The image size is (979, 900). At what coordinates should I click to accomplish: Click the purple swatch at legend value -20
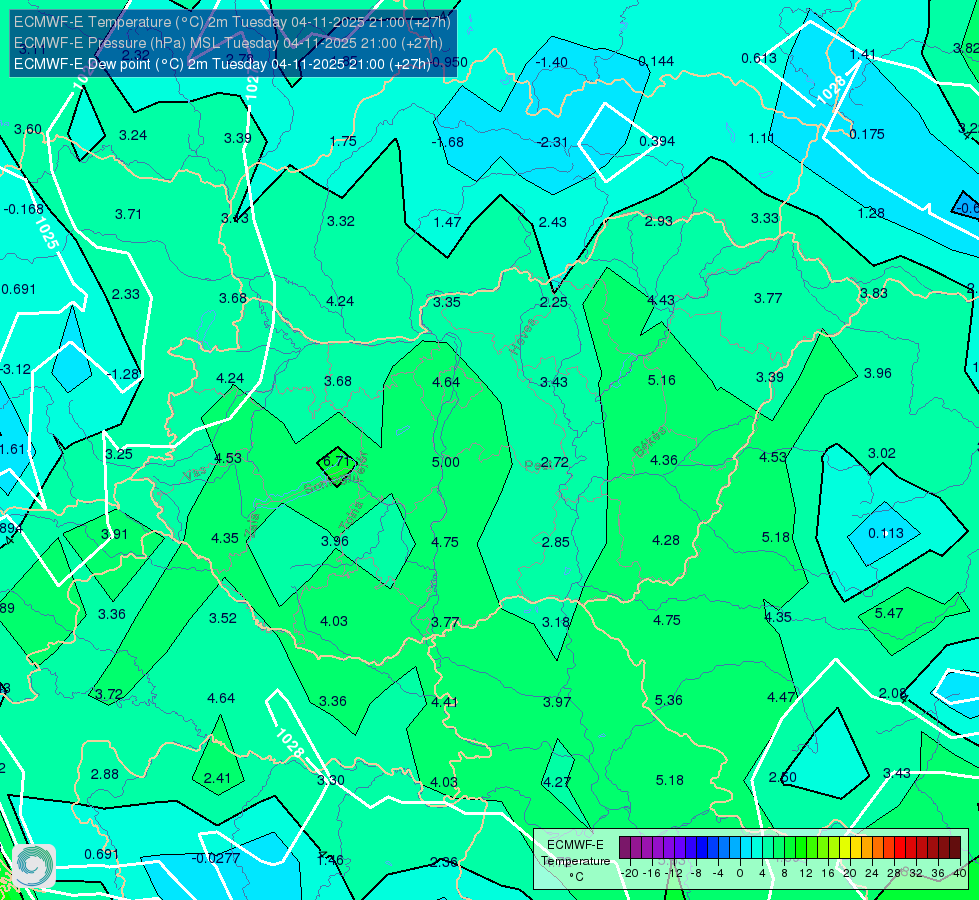click(625, 848)
